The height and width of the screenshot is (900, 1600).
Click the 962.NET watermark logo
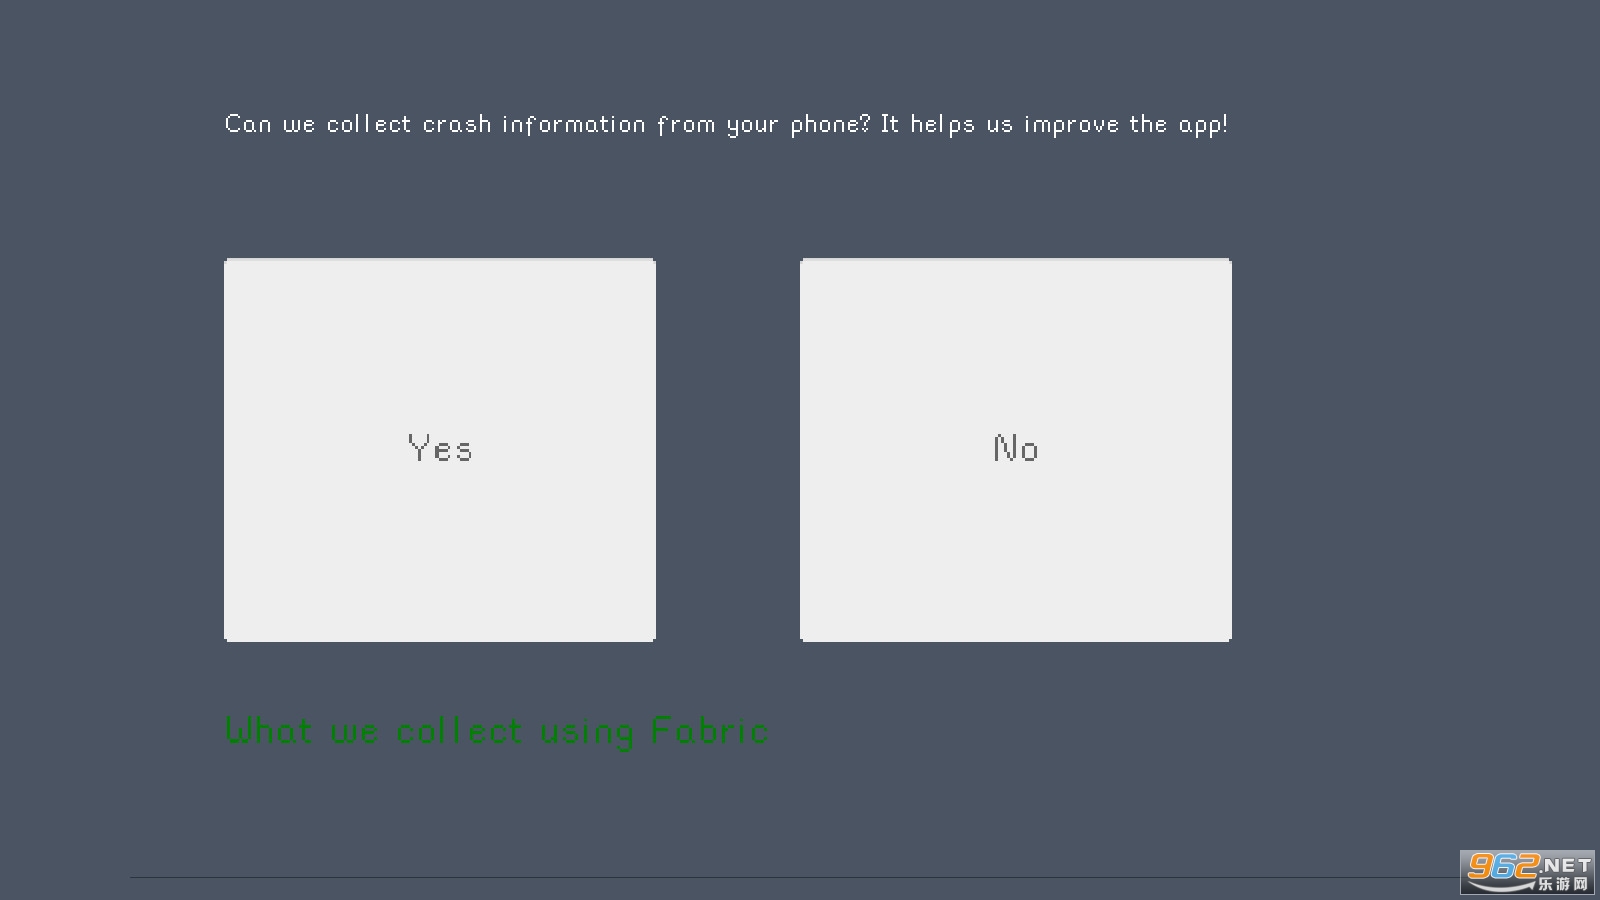click(x=1527, y=872)
